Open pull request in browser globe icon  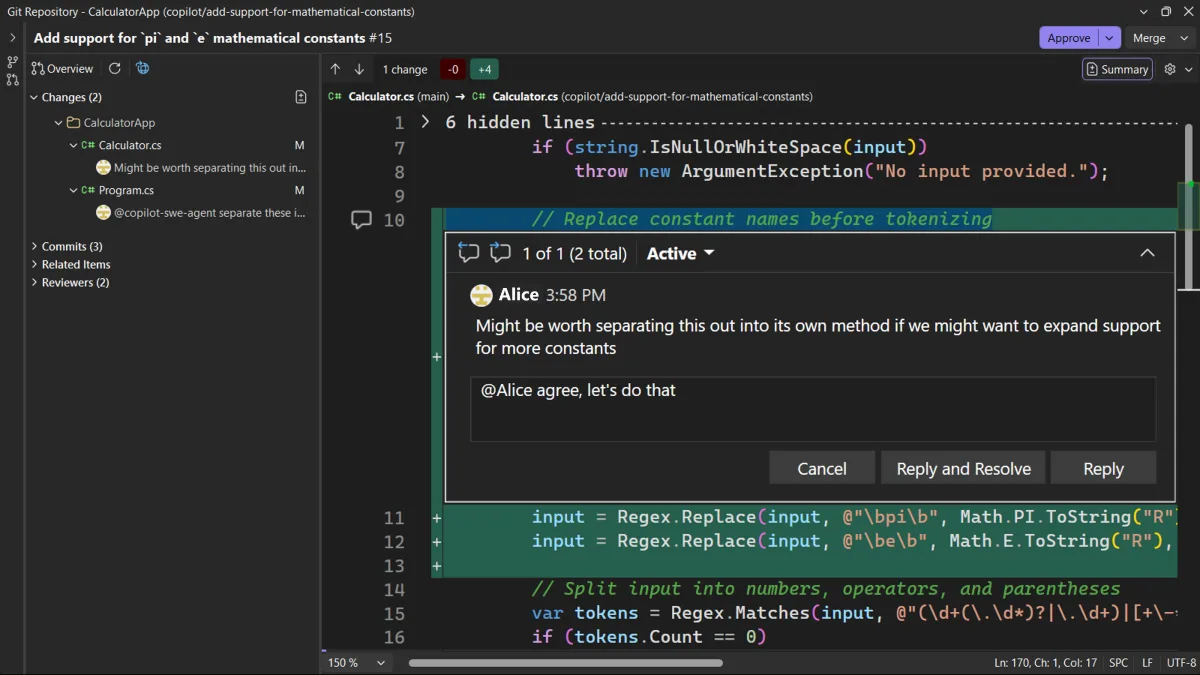[x=143, y=69]
